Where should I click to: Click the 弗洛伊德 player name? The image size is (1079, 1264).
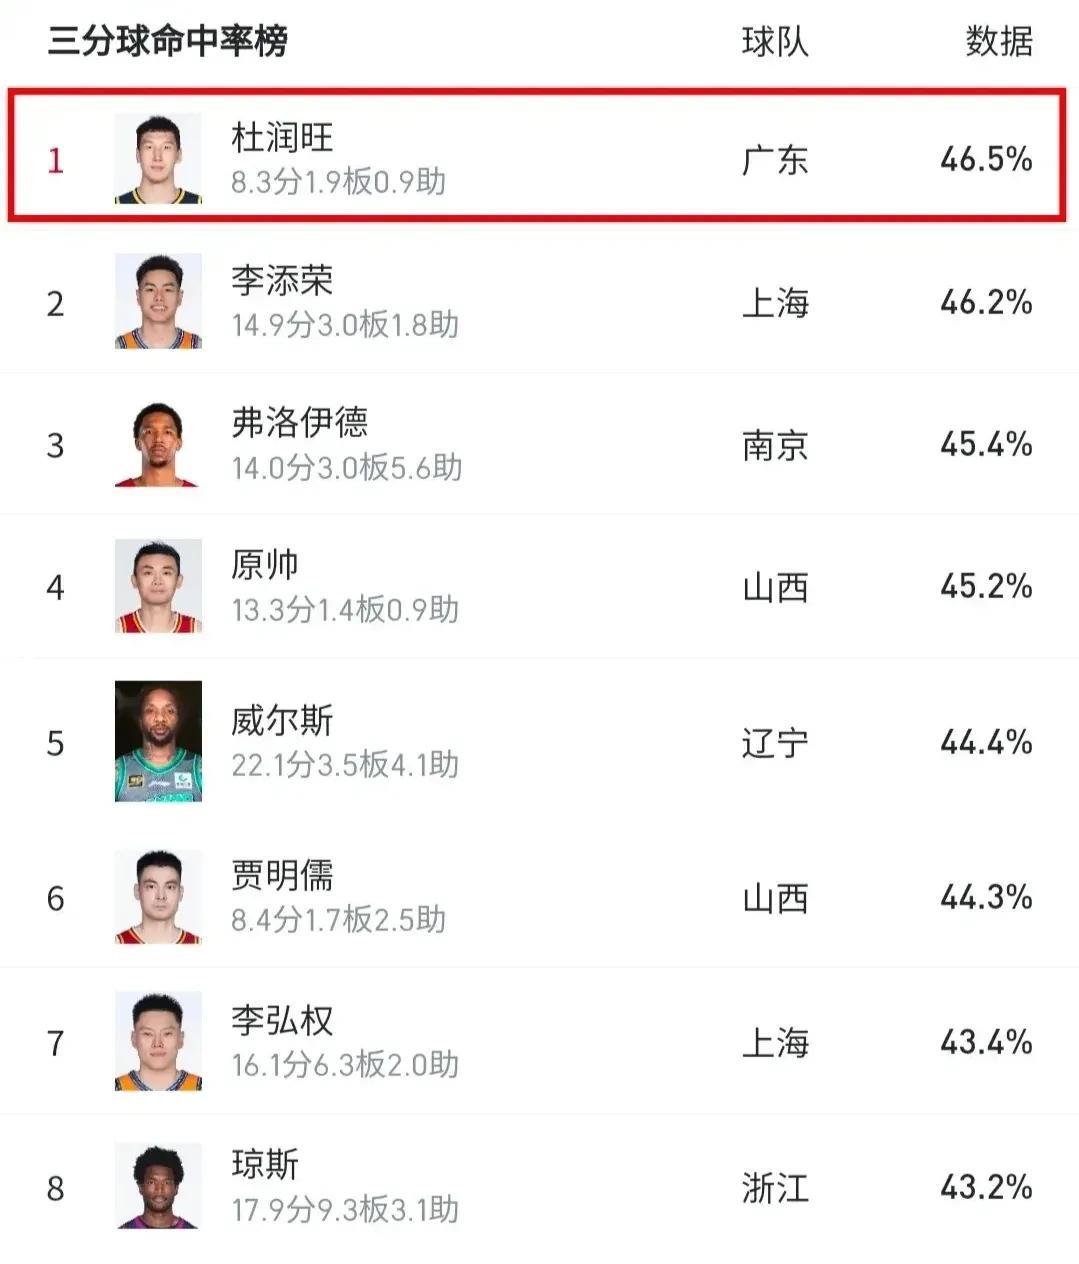tap(300, 422)
